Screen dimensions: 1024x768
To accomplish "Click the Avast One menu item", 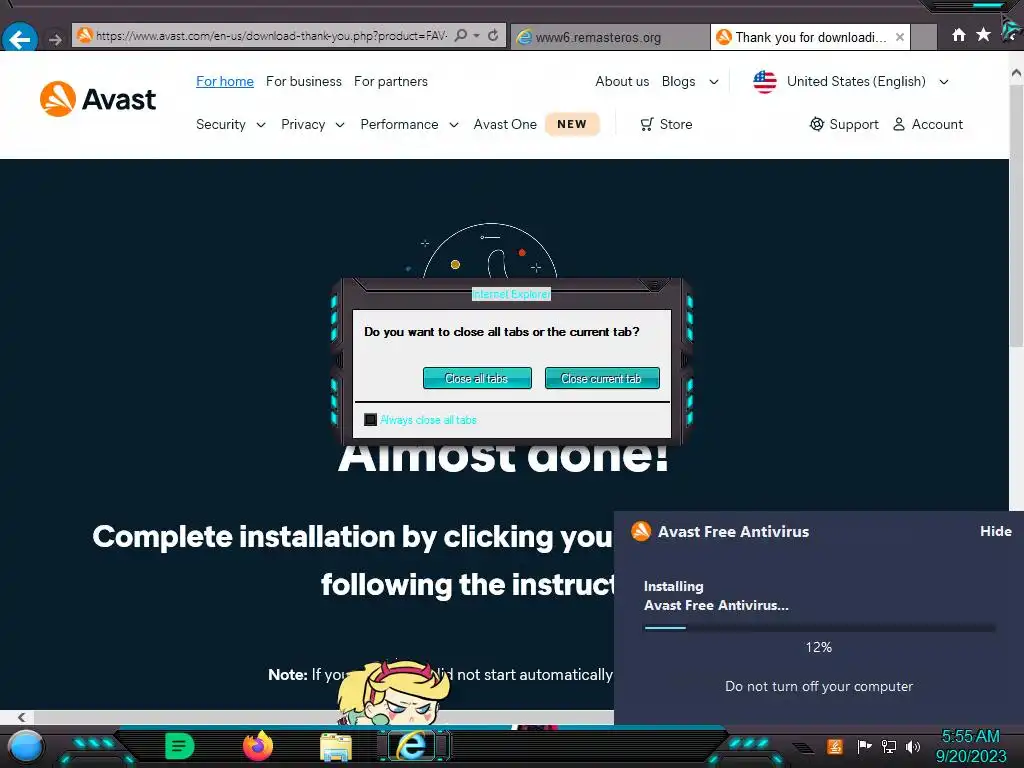I will click(505, 124).
